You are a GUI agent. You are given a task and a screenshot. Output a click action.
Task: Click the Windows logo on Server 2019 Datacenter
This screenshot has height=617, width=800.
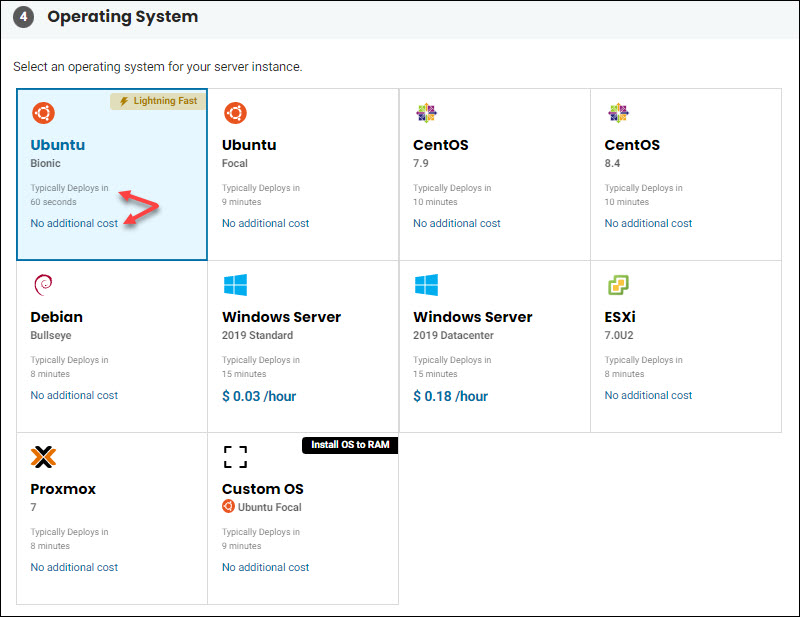pyautogui.click(x=427, y=285)
